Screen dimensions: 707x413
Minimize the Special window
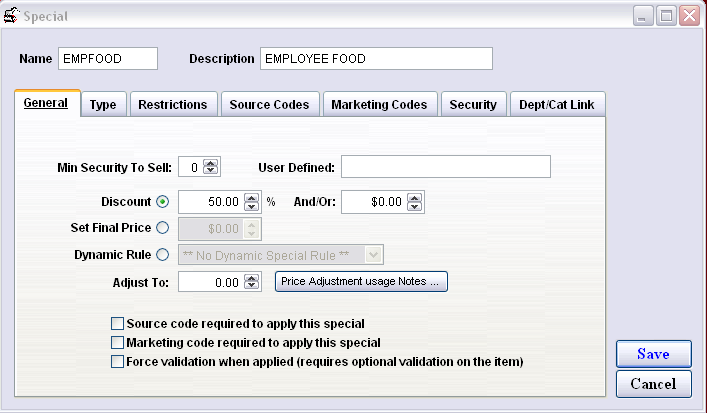tap(643, 16)
